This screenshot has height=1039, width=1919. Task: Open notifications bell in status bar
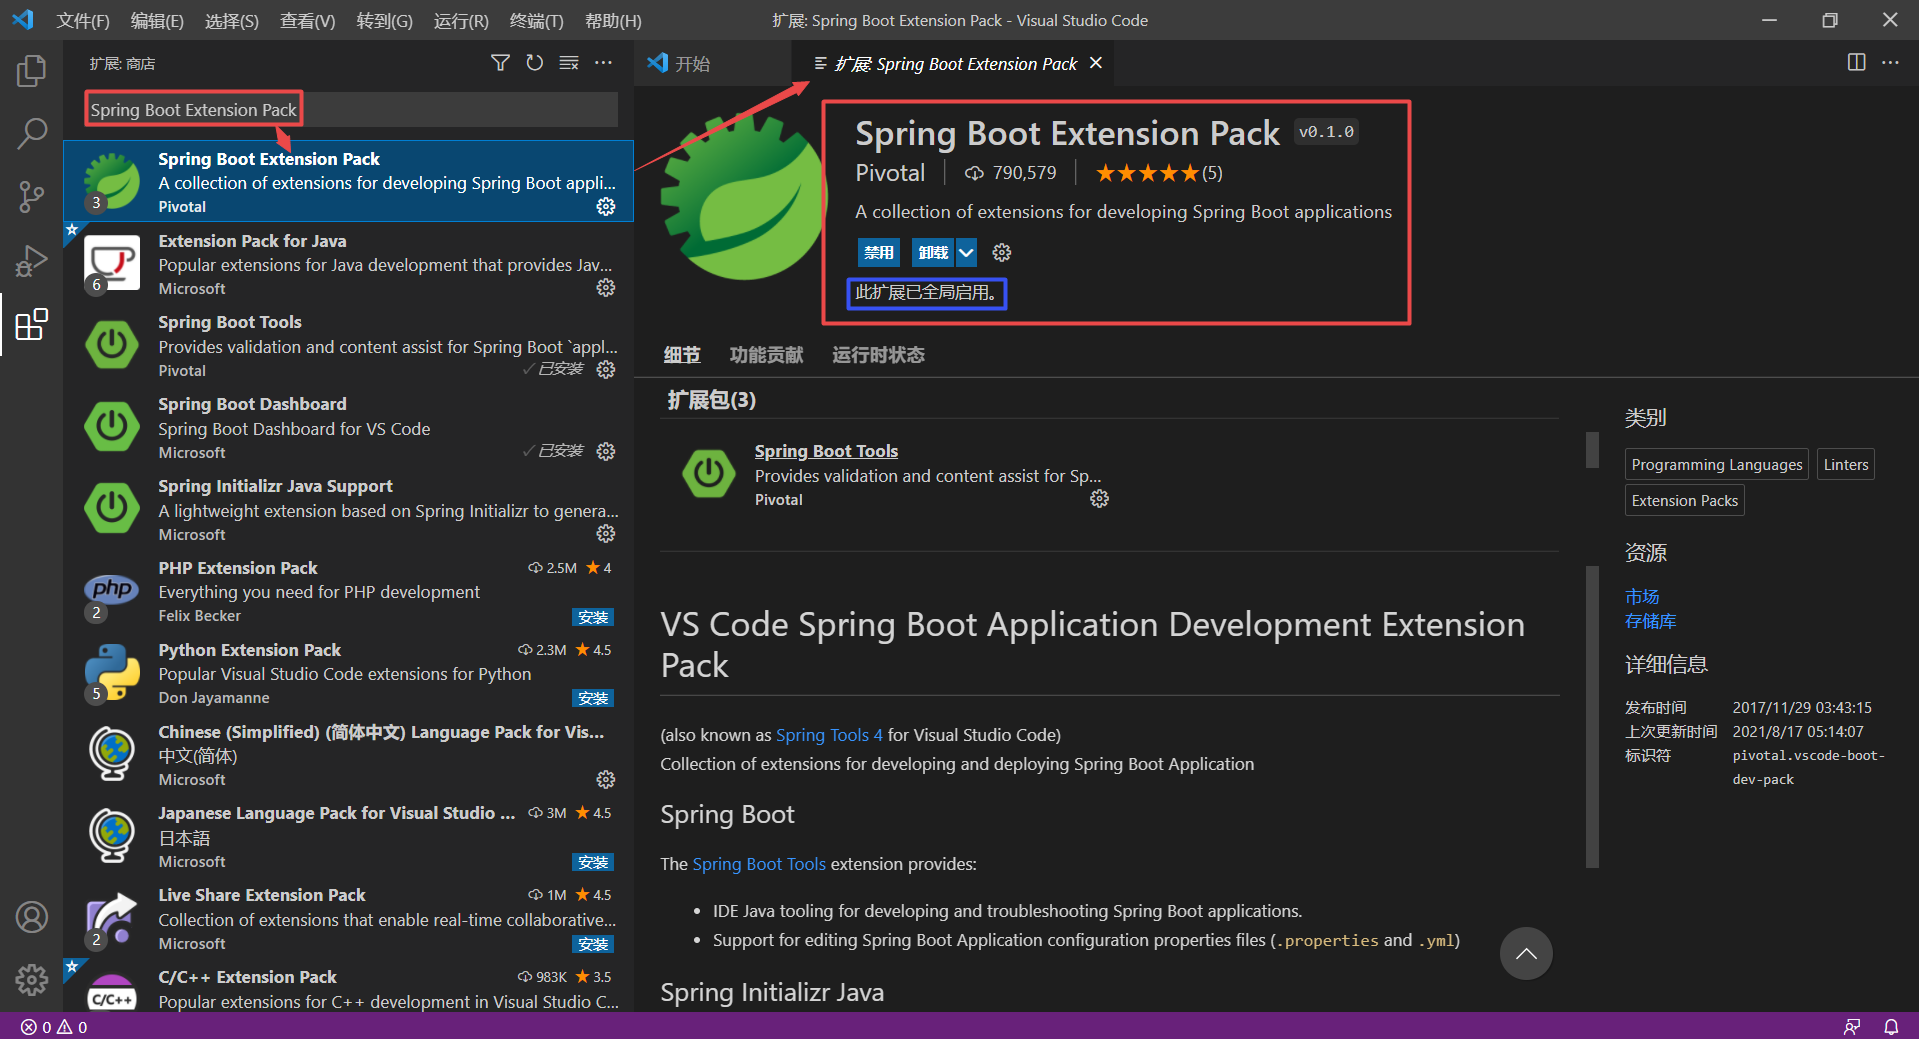tap(1891, 1026)
